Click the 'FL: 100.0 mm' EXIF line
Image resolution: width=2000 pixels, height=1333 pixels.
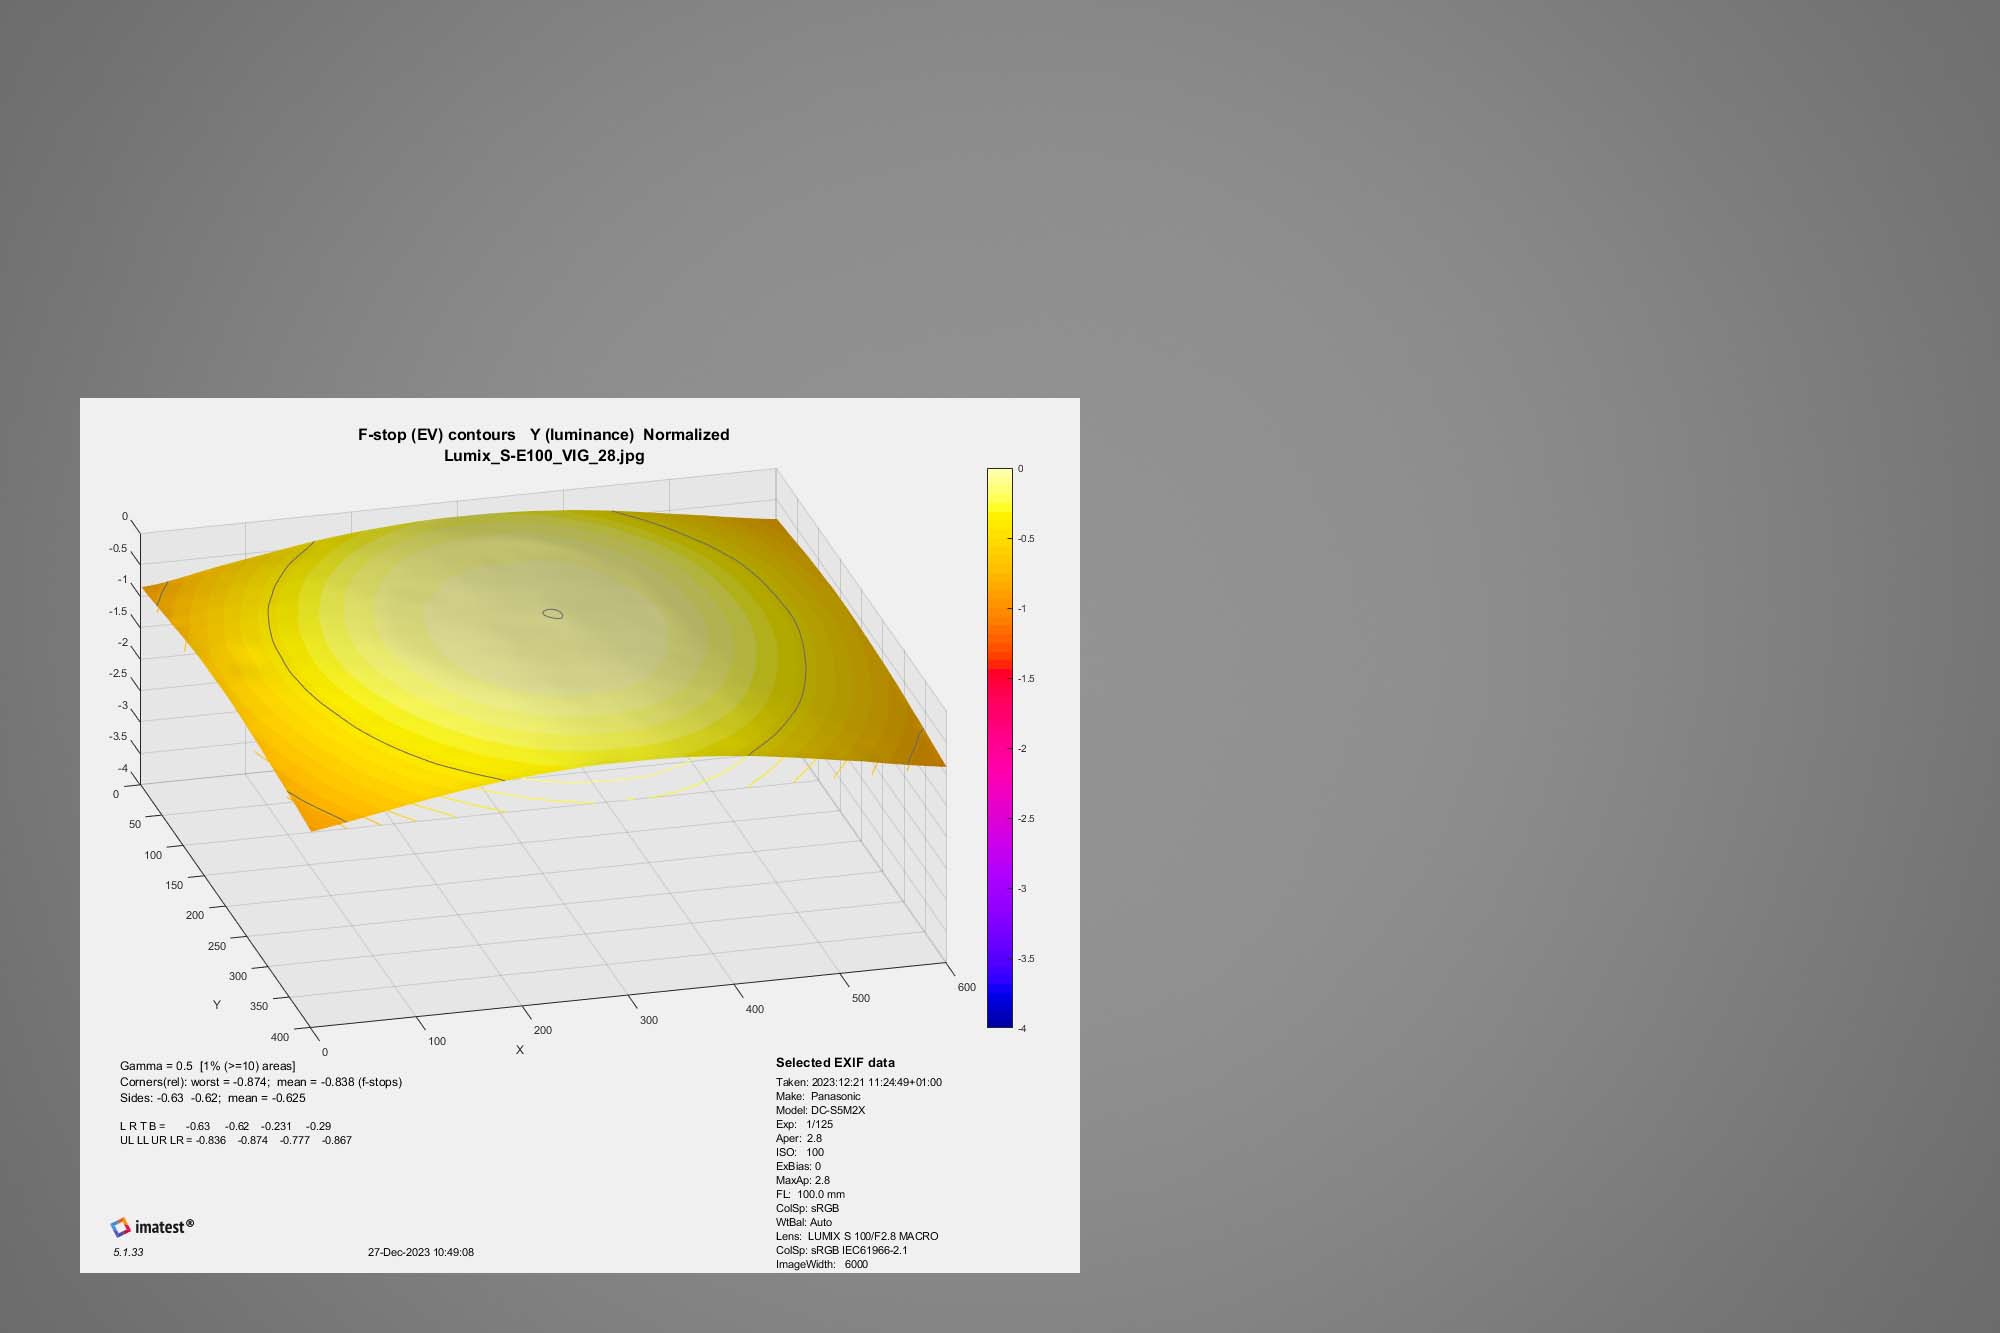(x=810, y=1194)
